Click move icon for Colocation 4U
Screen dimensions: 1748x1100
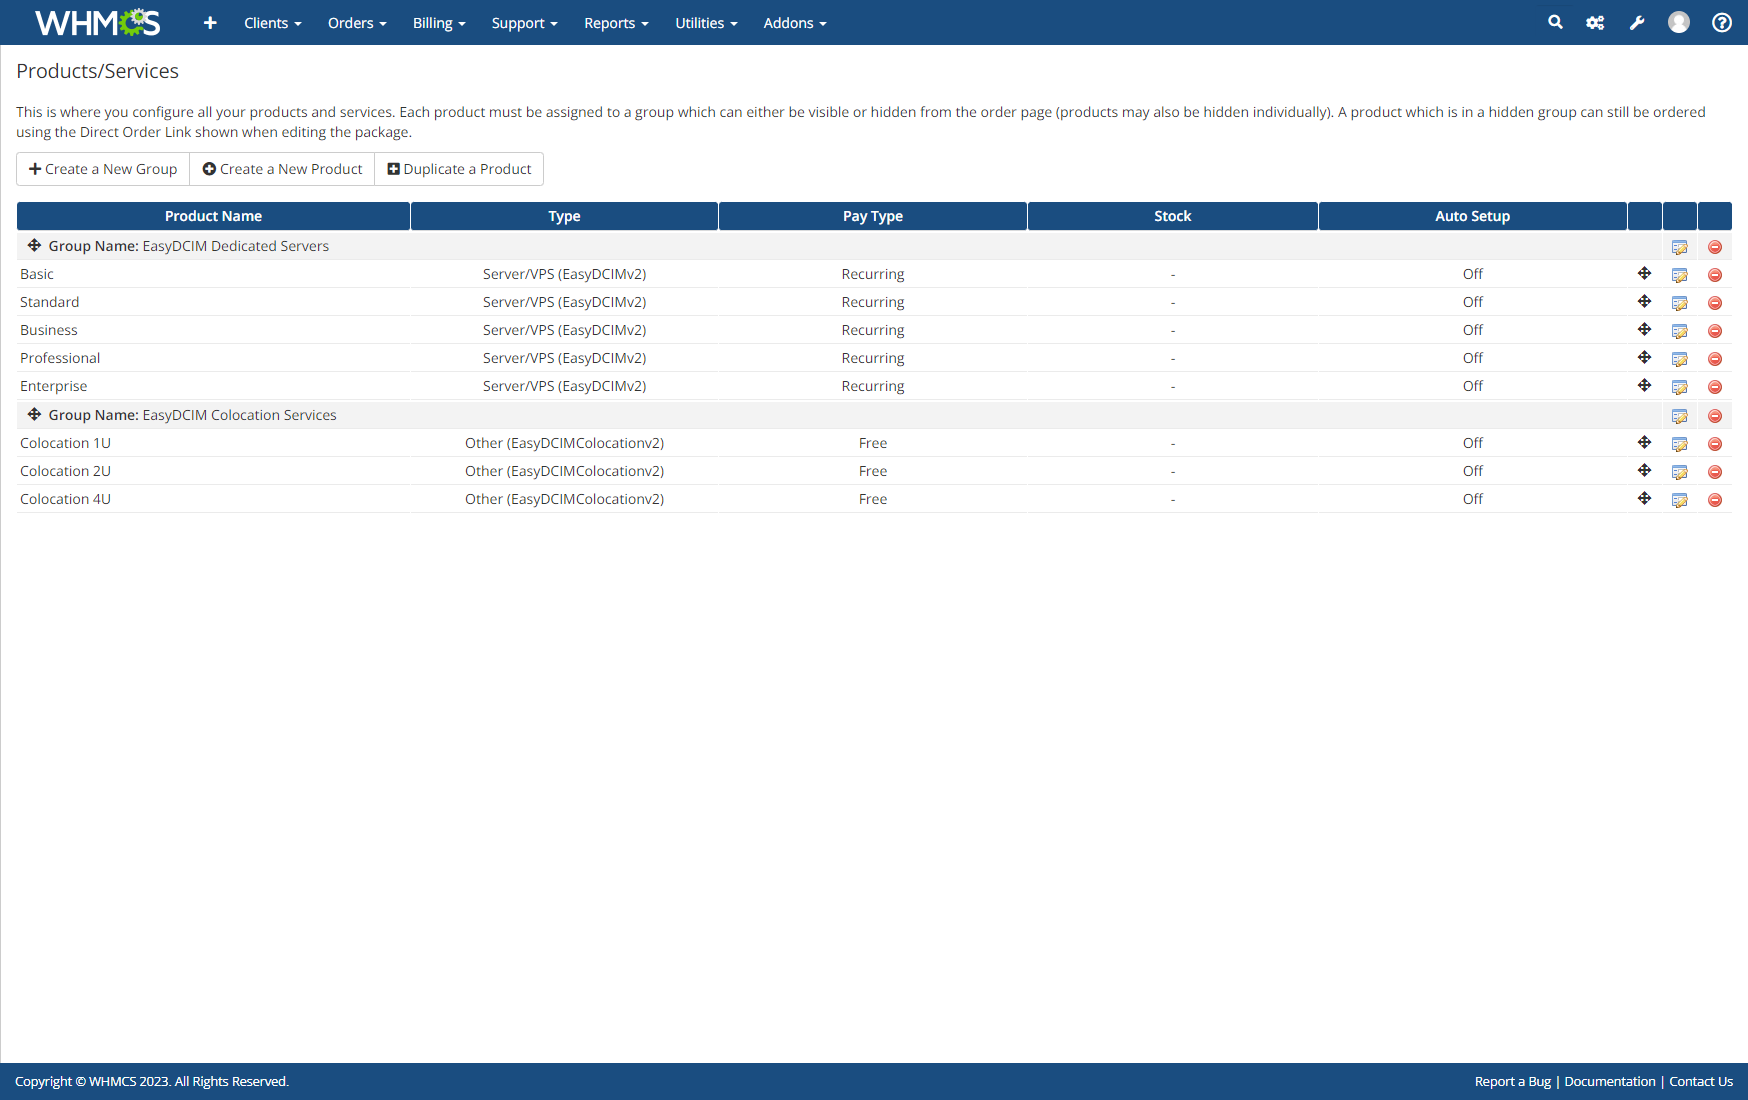(x=1645, y=499)
